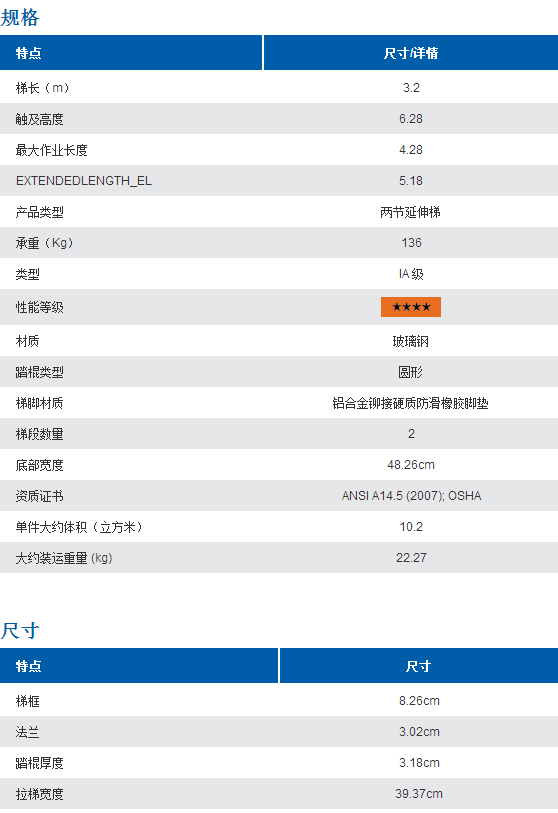
Task: Click the 尺寸/详情 column header
Action: (411, 53)
